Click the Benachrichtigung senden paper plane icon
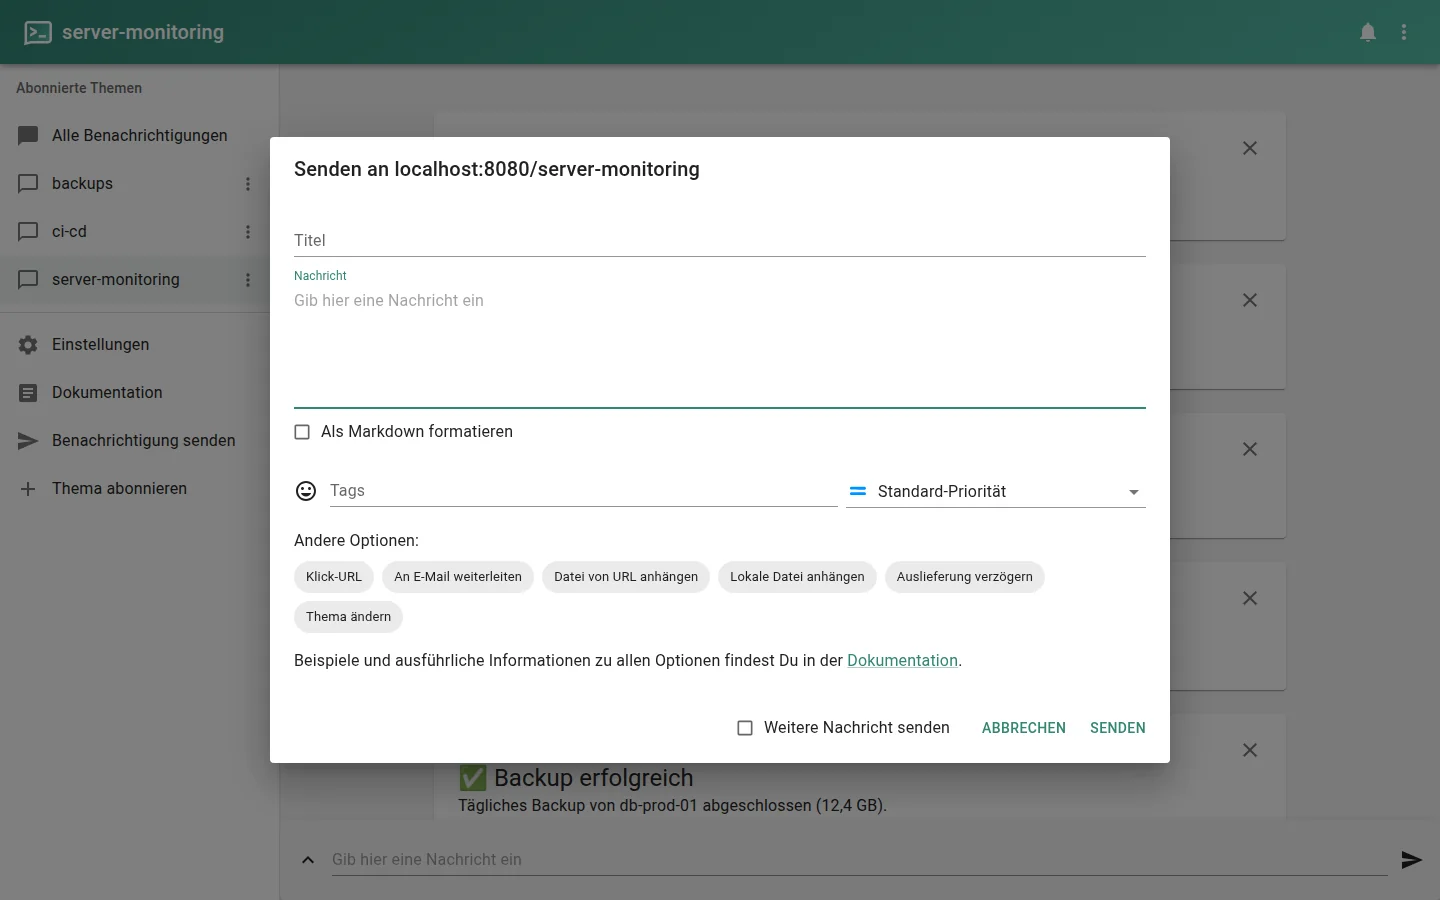Image resolution: width=1440 pixels, height=900 pixels. point(28,441)
